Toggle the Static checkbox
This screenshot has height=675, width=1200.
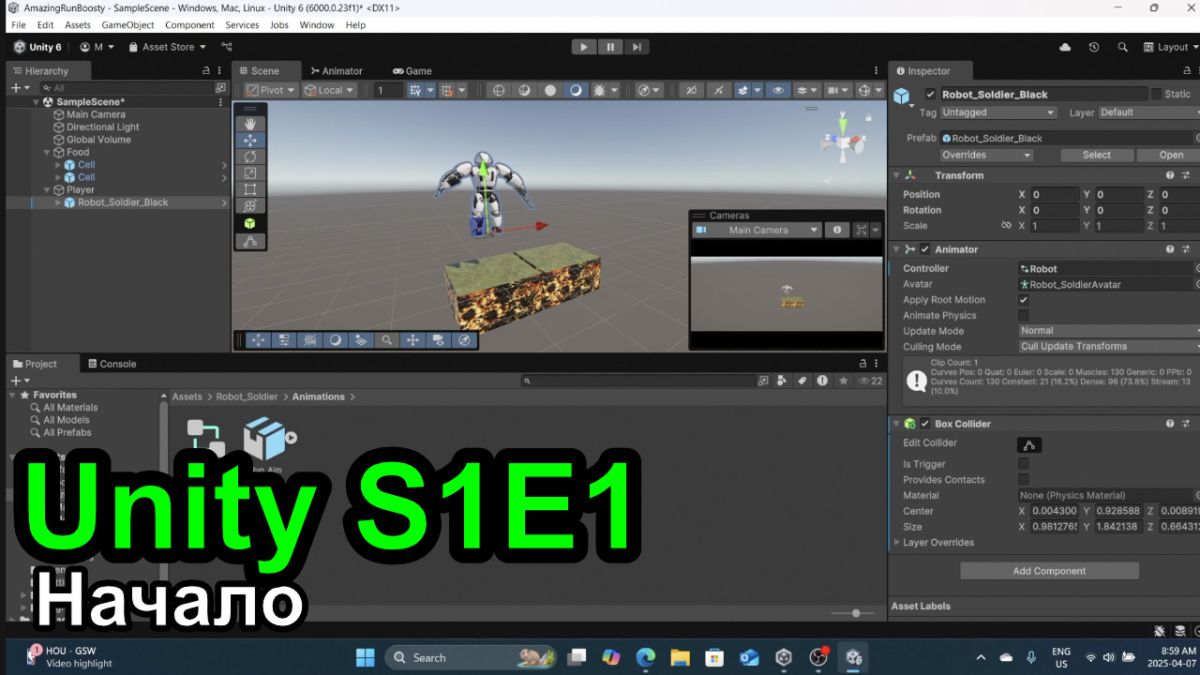pyautogui.click(x=1157, y=94)
